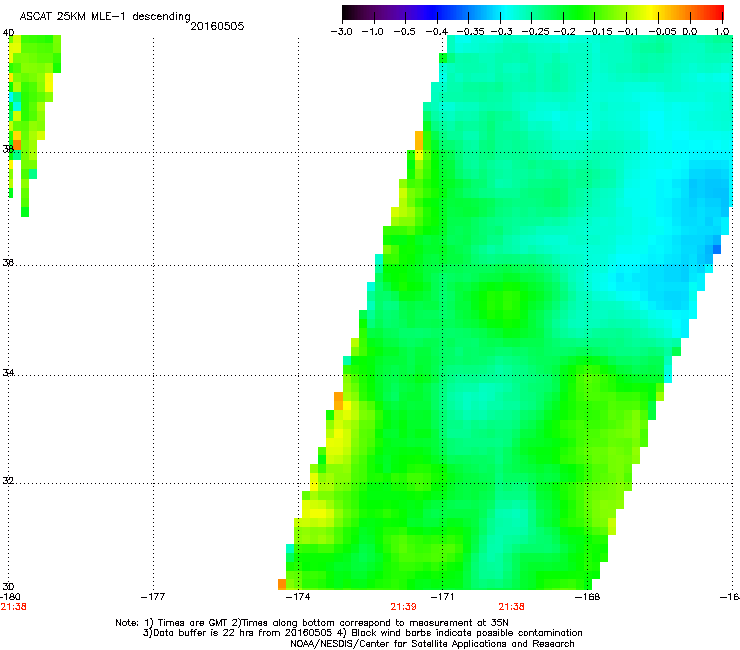Click the red '21:38' beneath the -180 label

click(x=14, y=607)
